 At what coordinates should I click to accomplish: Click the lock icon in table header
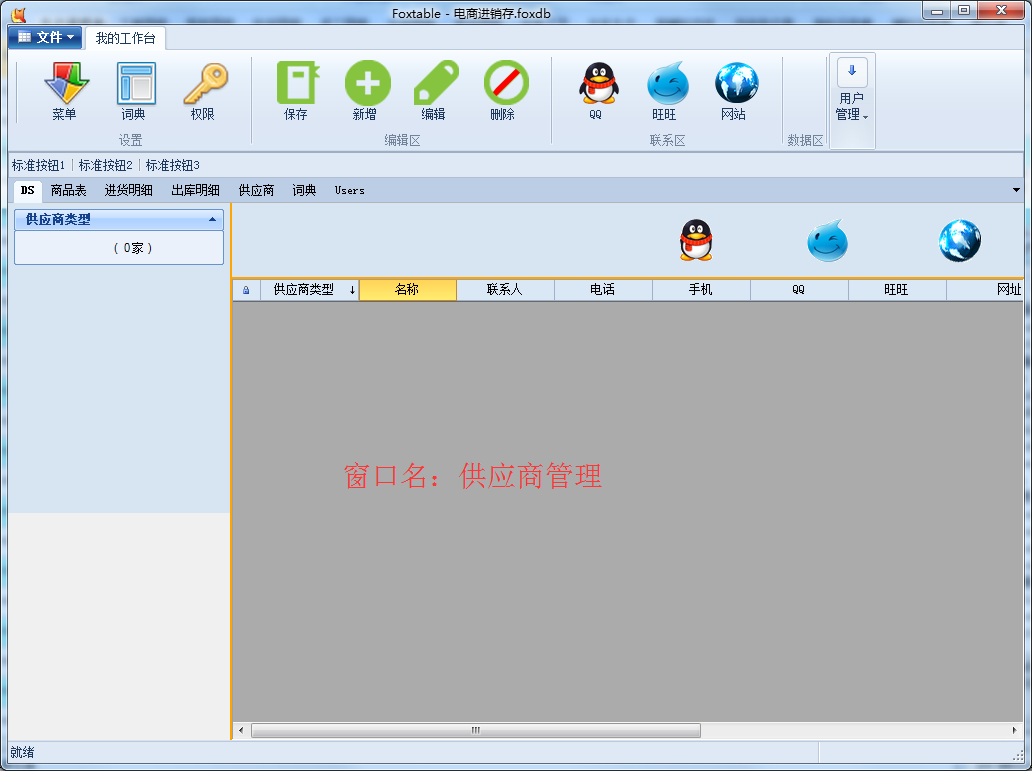(x=246, y=290)
